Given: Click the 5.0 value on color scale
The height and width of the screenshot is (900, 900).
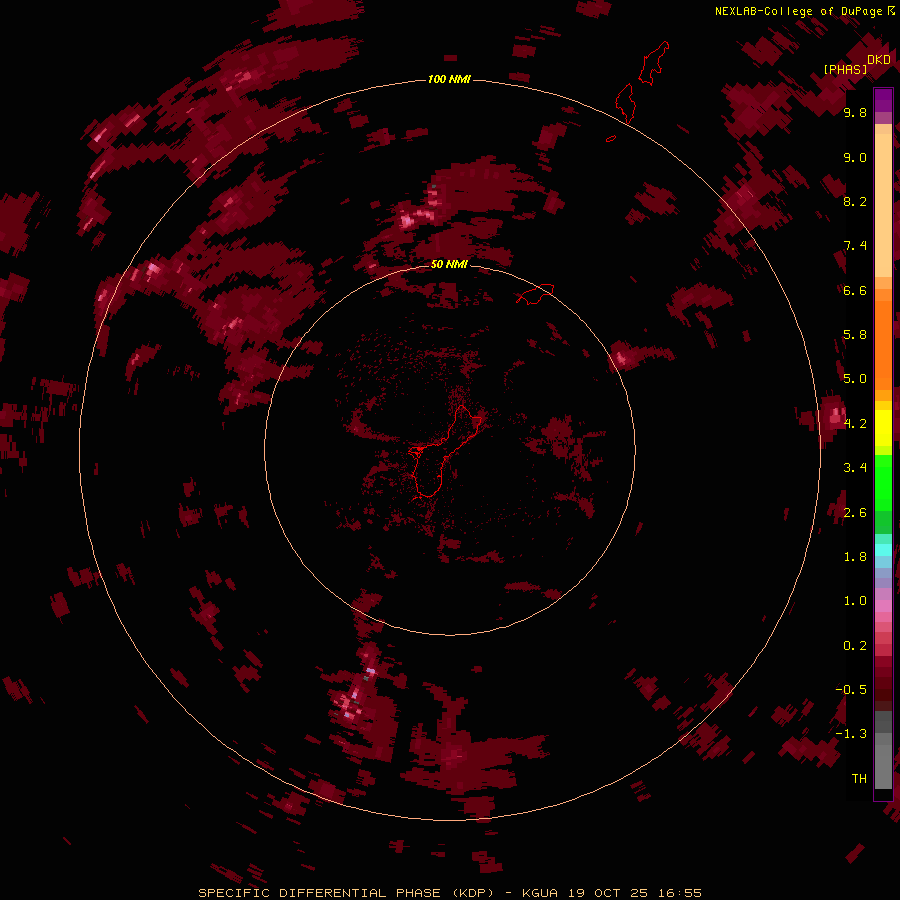Looking at the screenshot, I should [x=855, y=379].
